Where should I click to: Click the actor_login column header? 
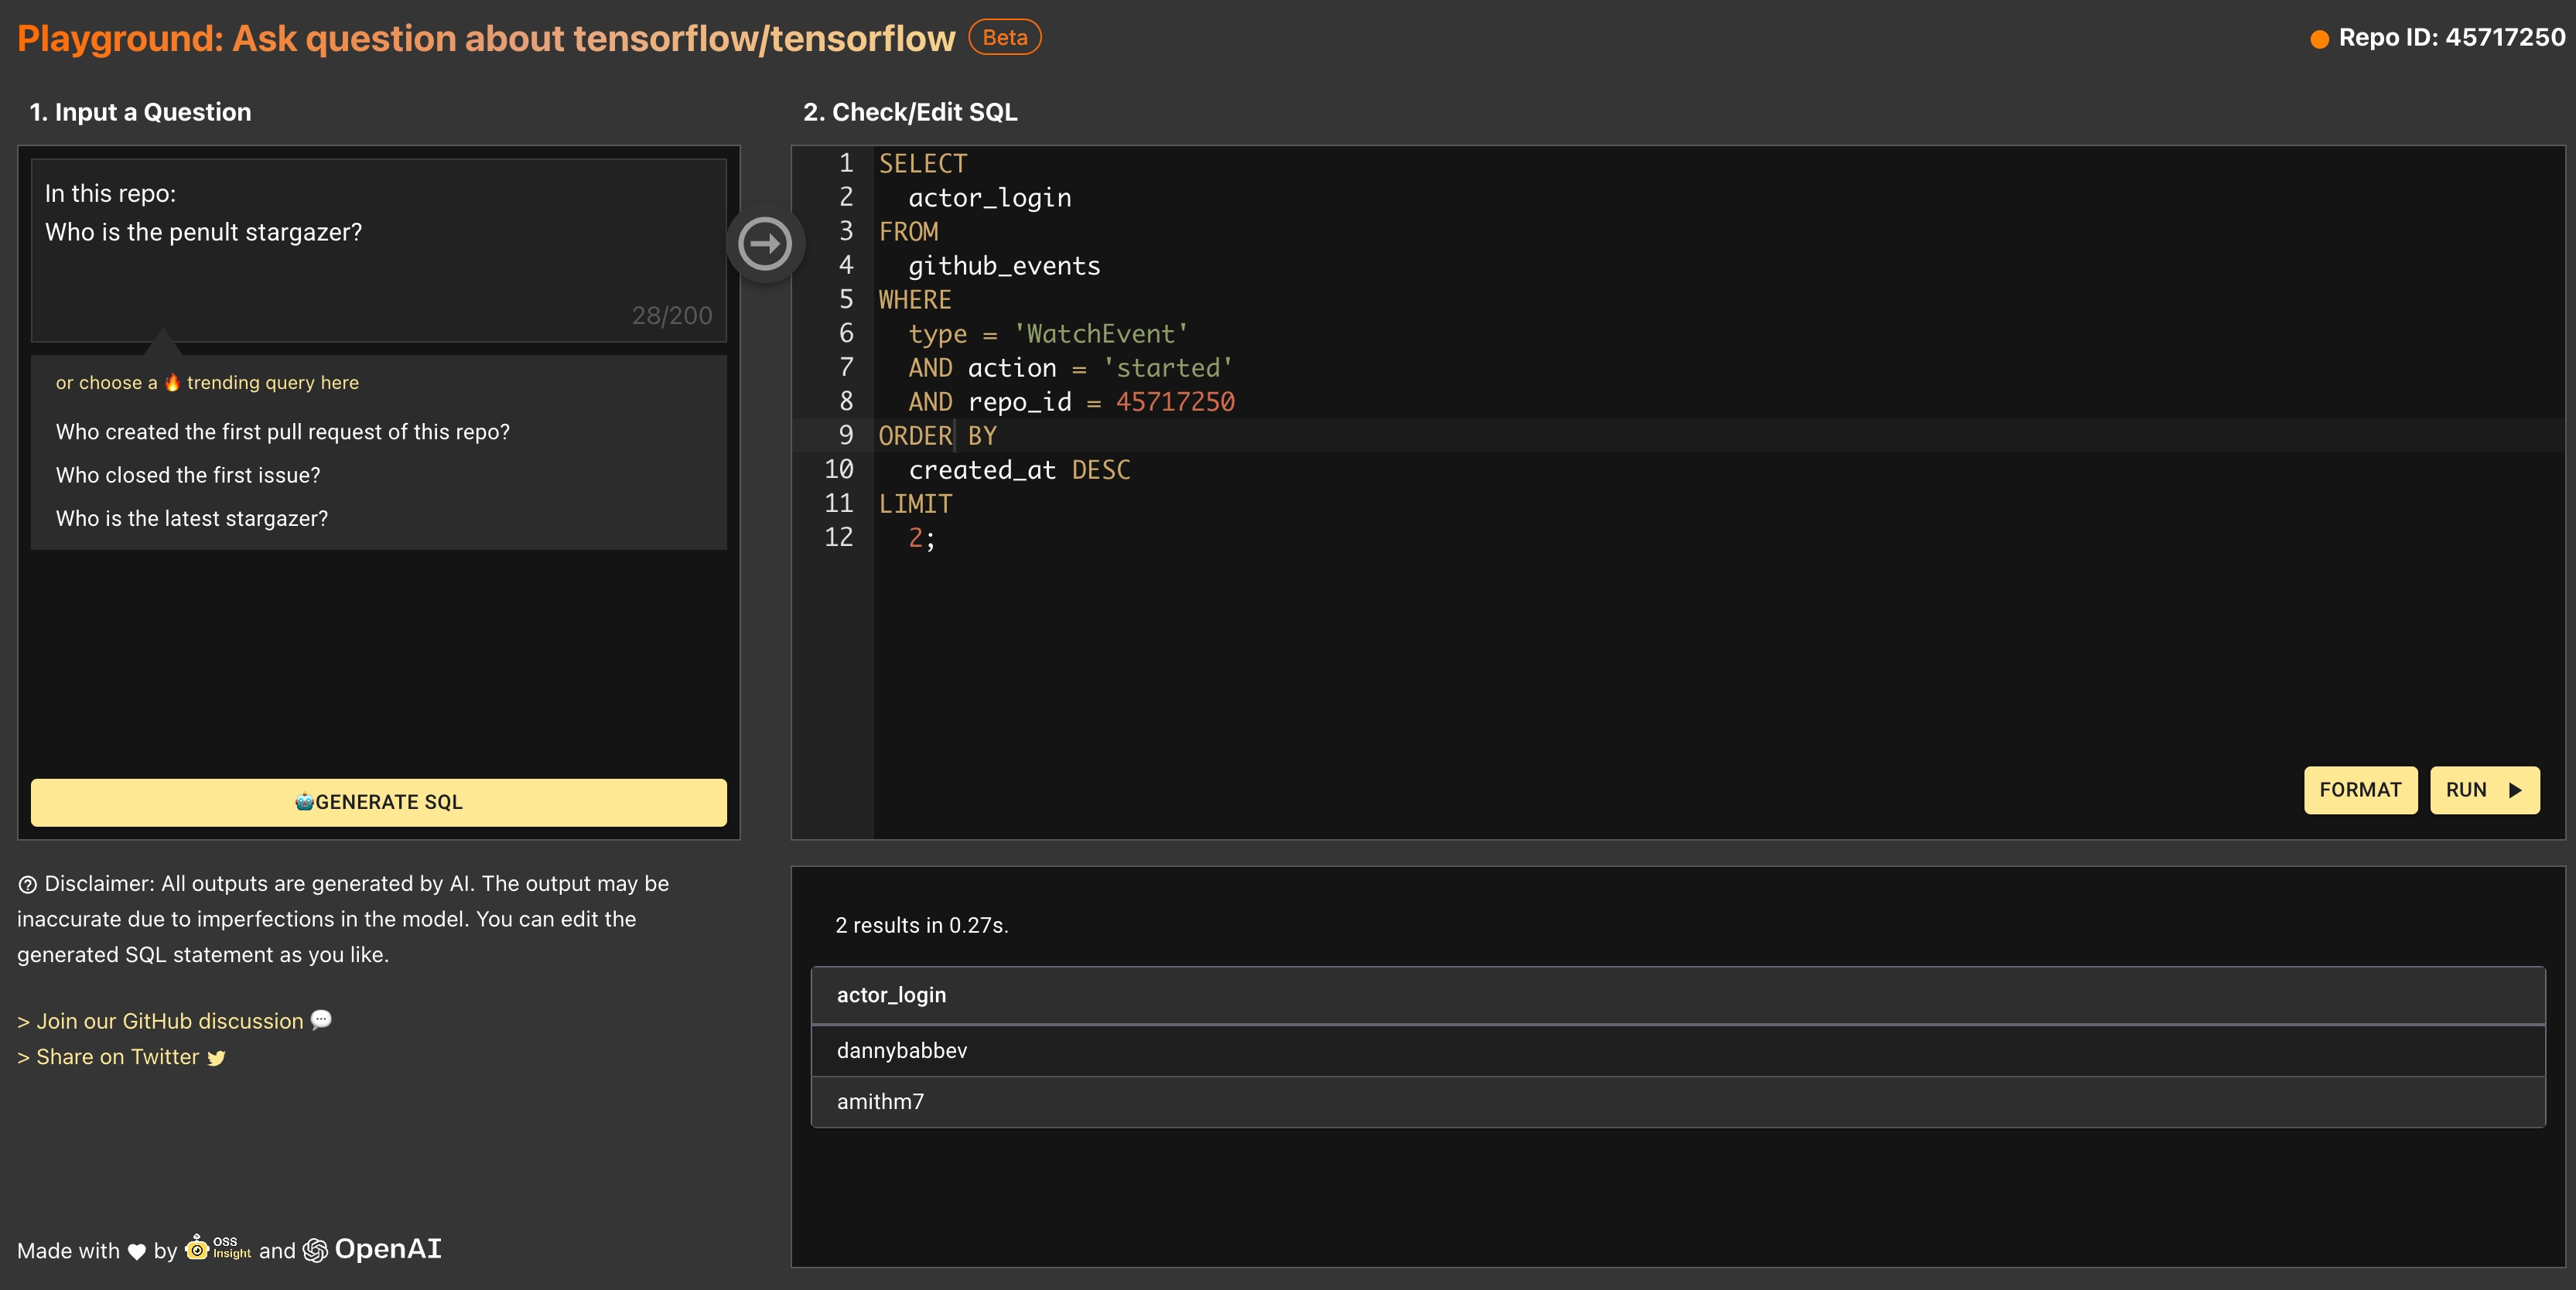coord(891,995)
